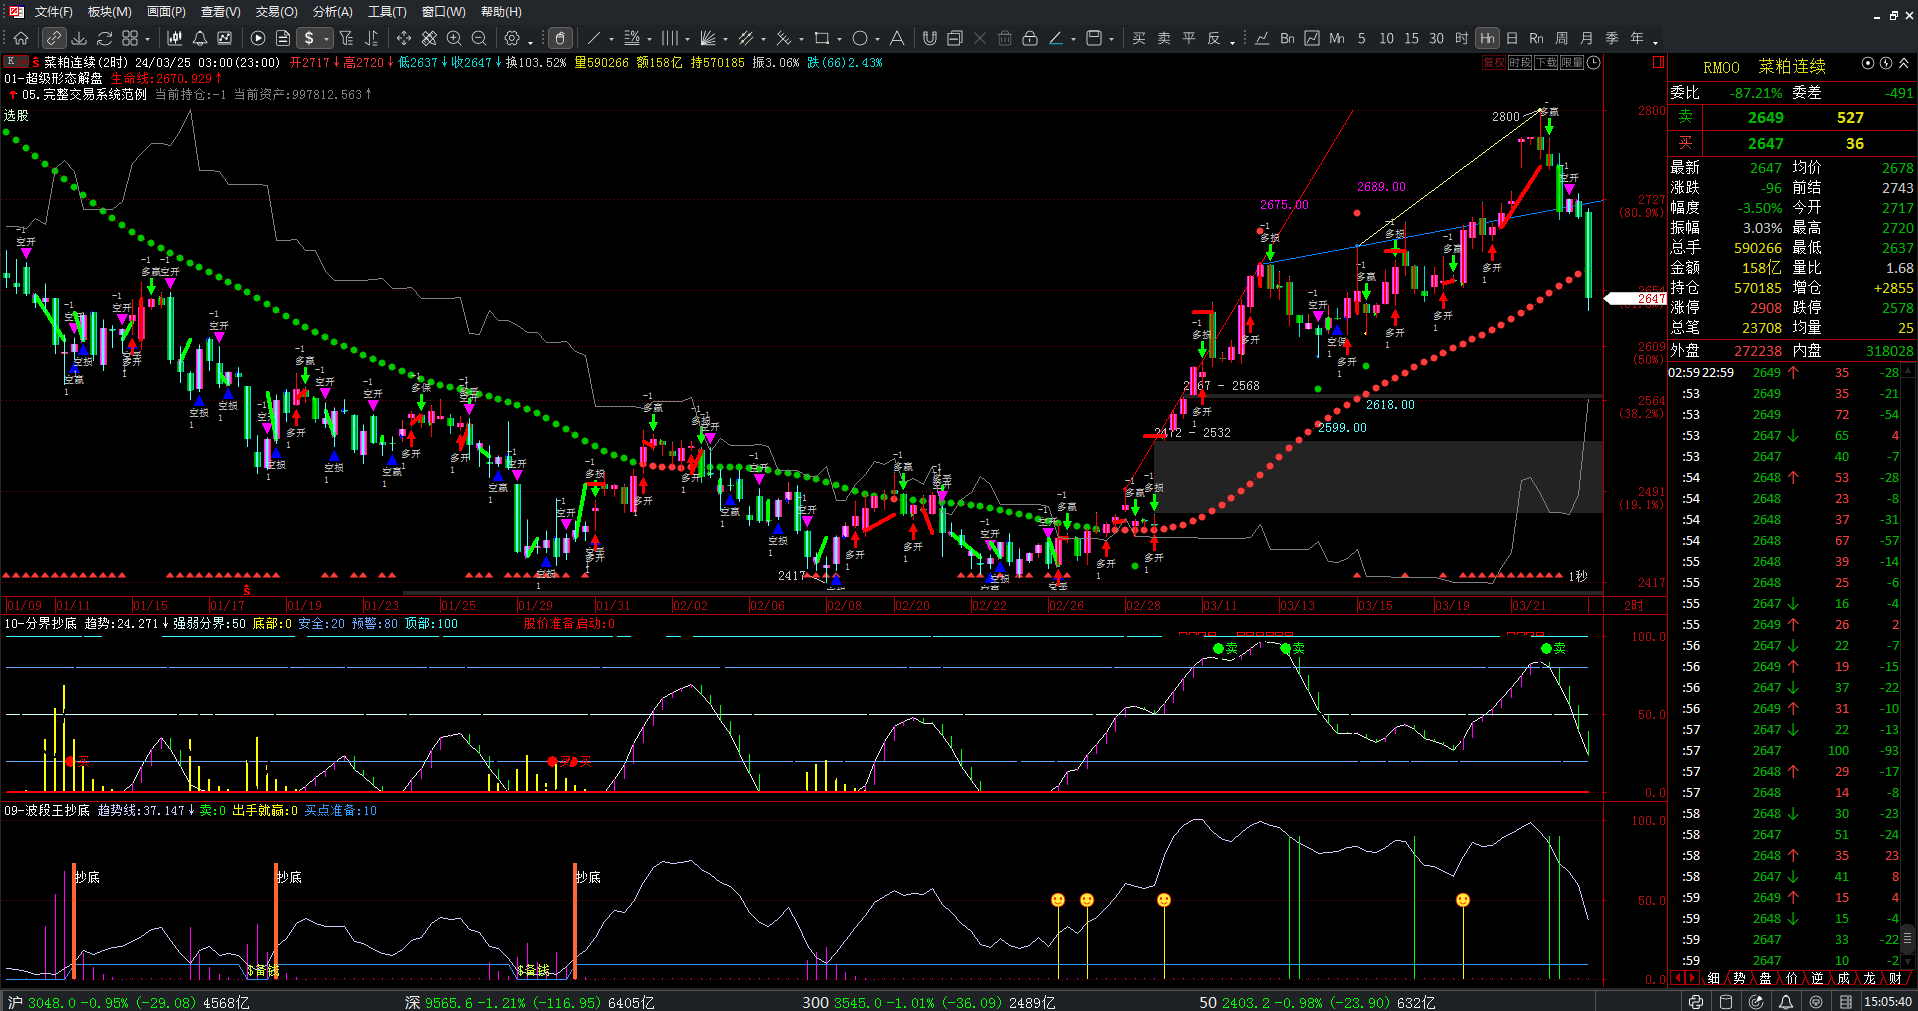Toggle the magnet snap icon

(930, 38)
